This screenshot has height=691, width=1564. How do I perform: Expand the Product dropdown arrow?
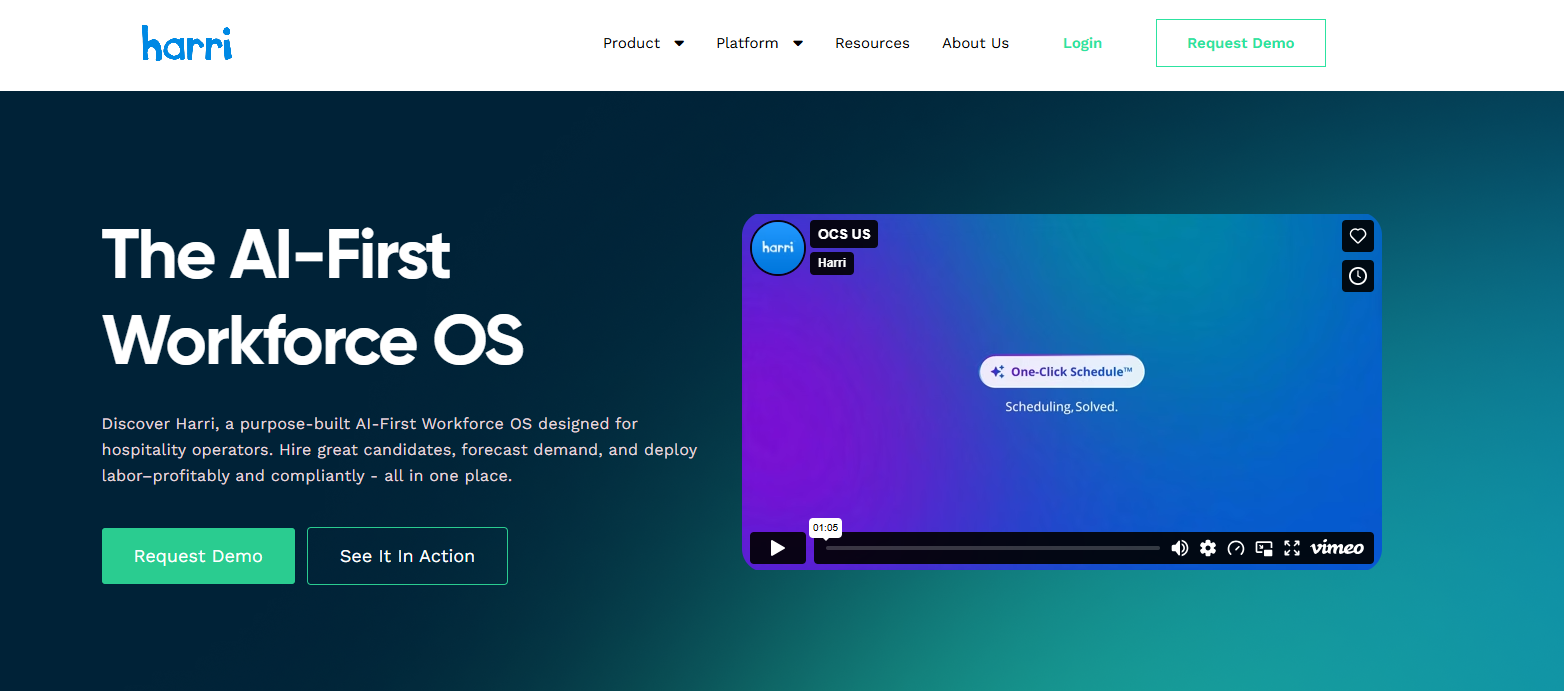tap(679, 43)
